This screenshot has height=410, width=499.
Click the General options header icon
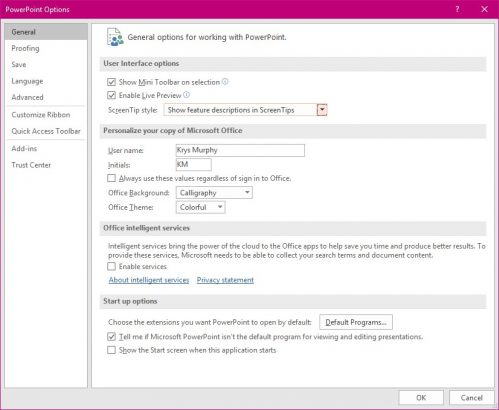[x=115, y=37]
